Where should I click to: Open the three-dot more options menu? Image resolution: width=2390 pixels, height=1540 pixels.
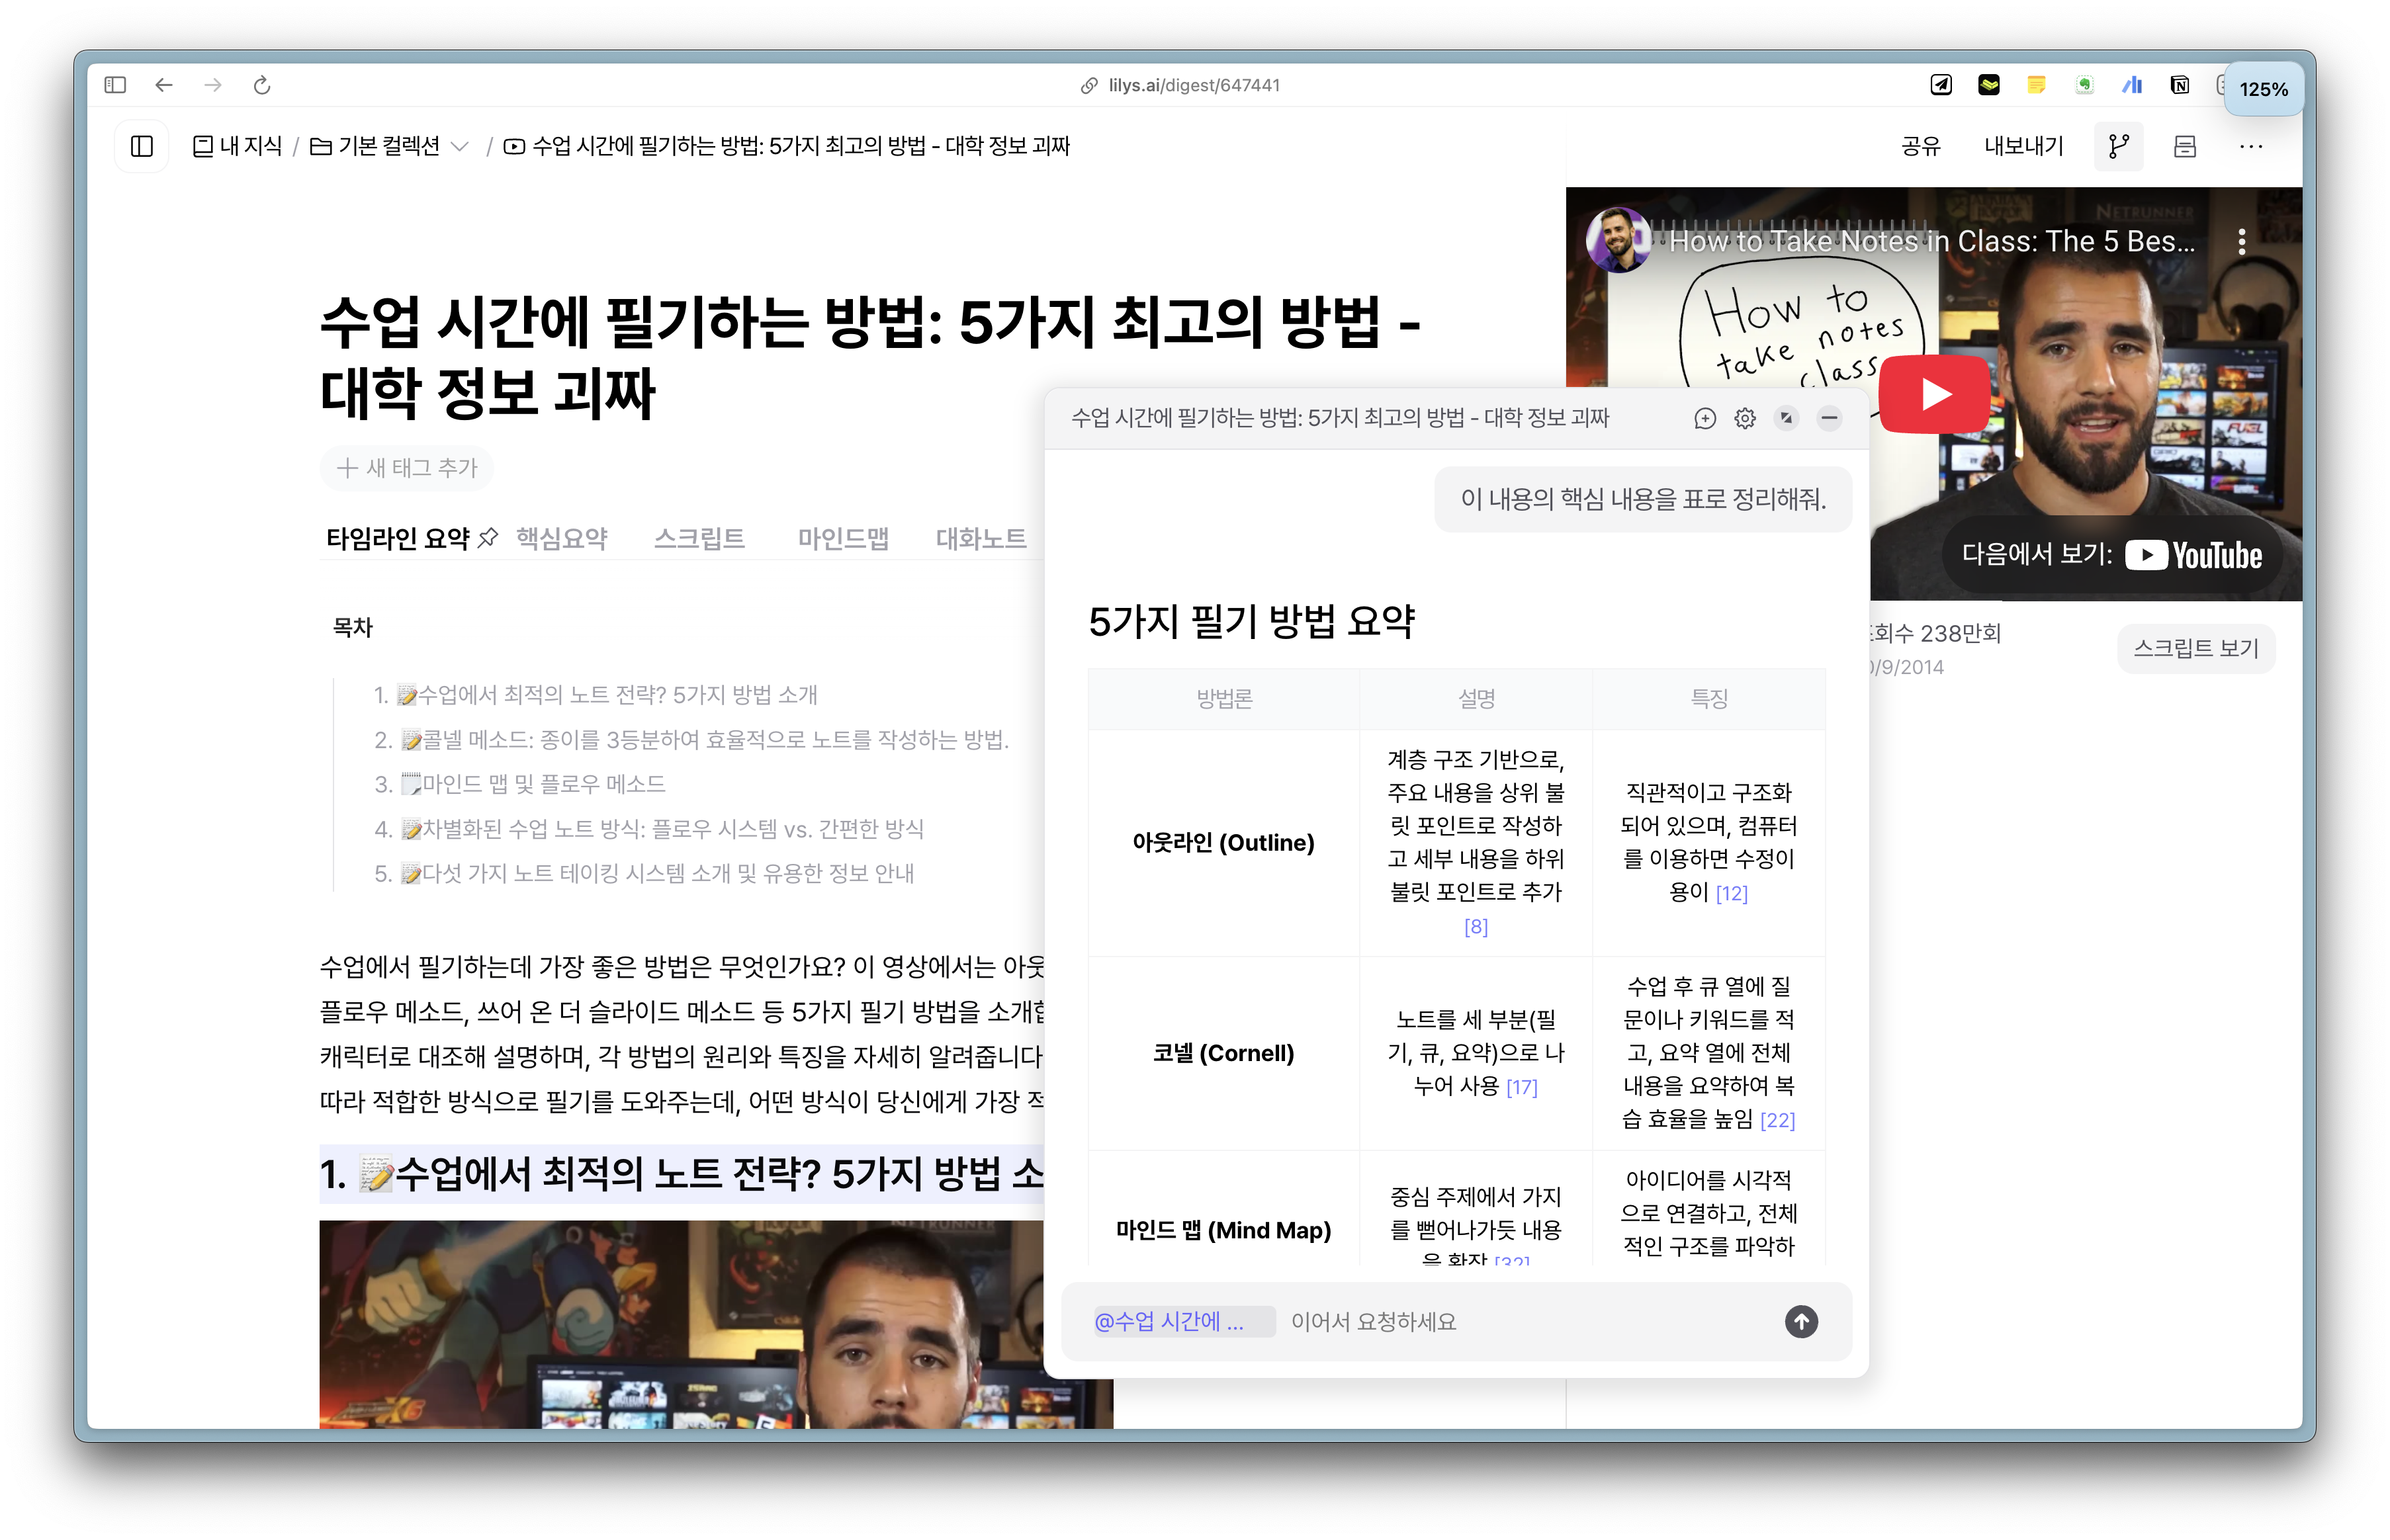tap(2250, 146)
